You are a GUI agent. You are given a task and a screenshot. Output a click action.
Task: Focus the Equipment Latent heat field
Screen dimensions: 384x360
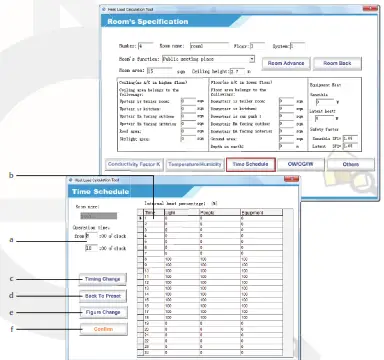(x=325, y=118)
